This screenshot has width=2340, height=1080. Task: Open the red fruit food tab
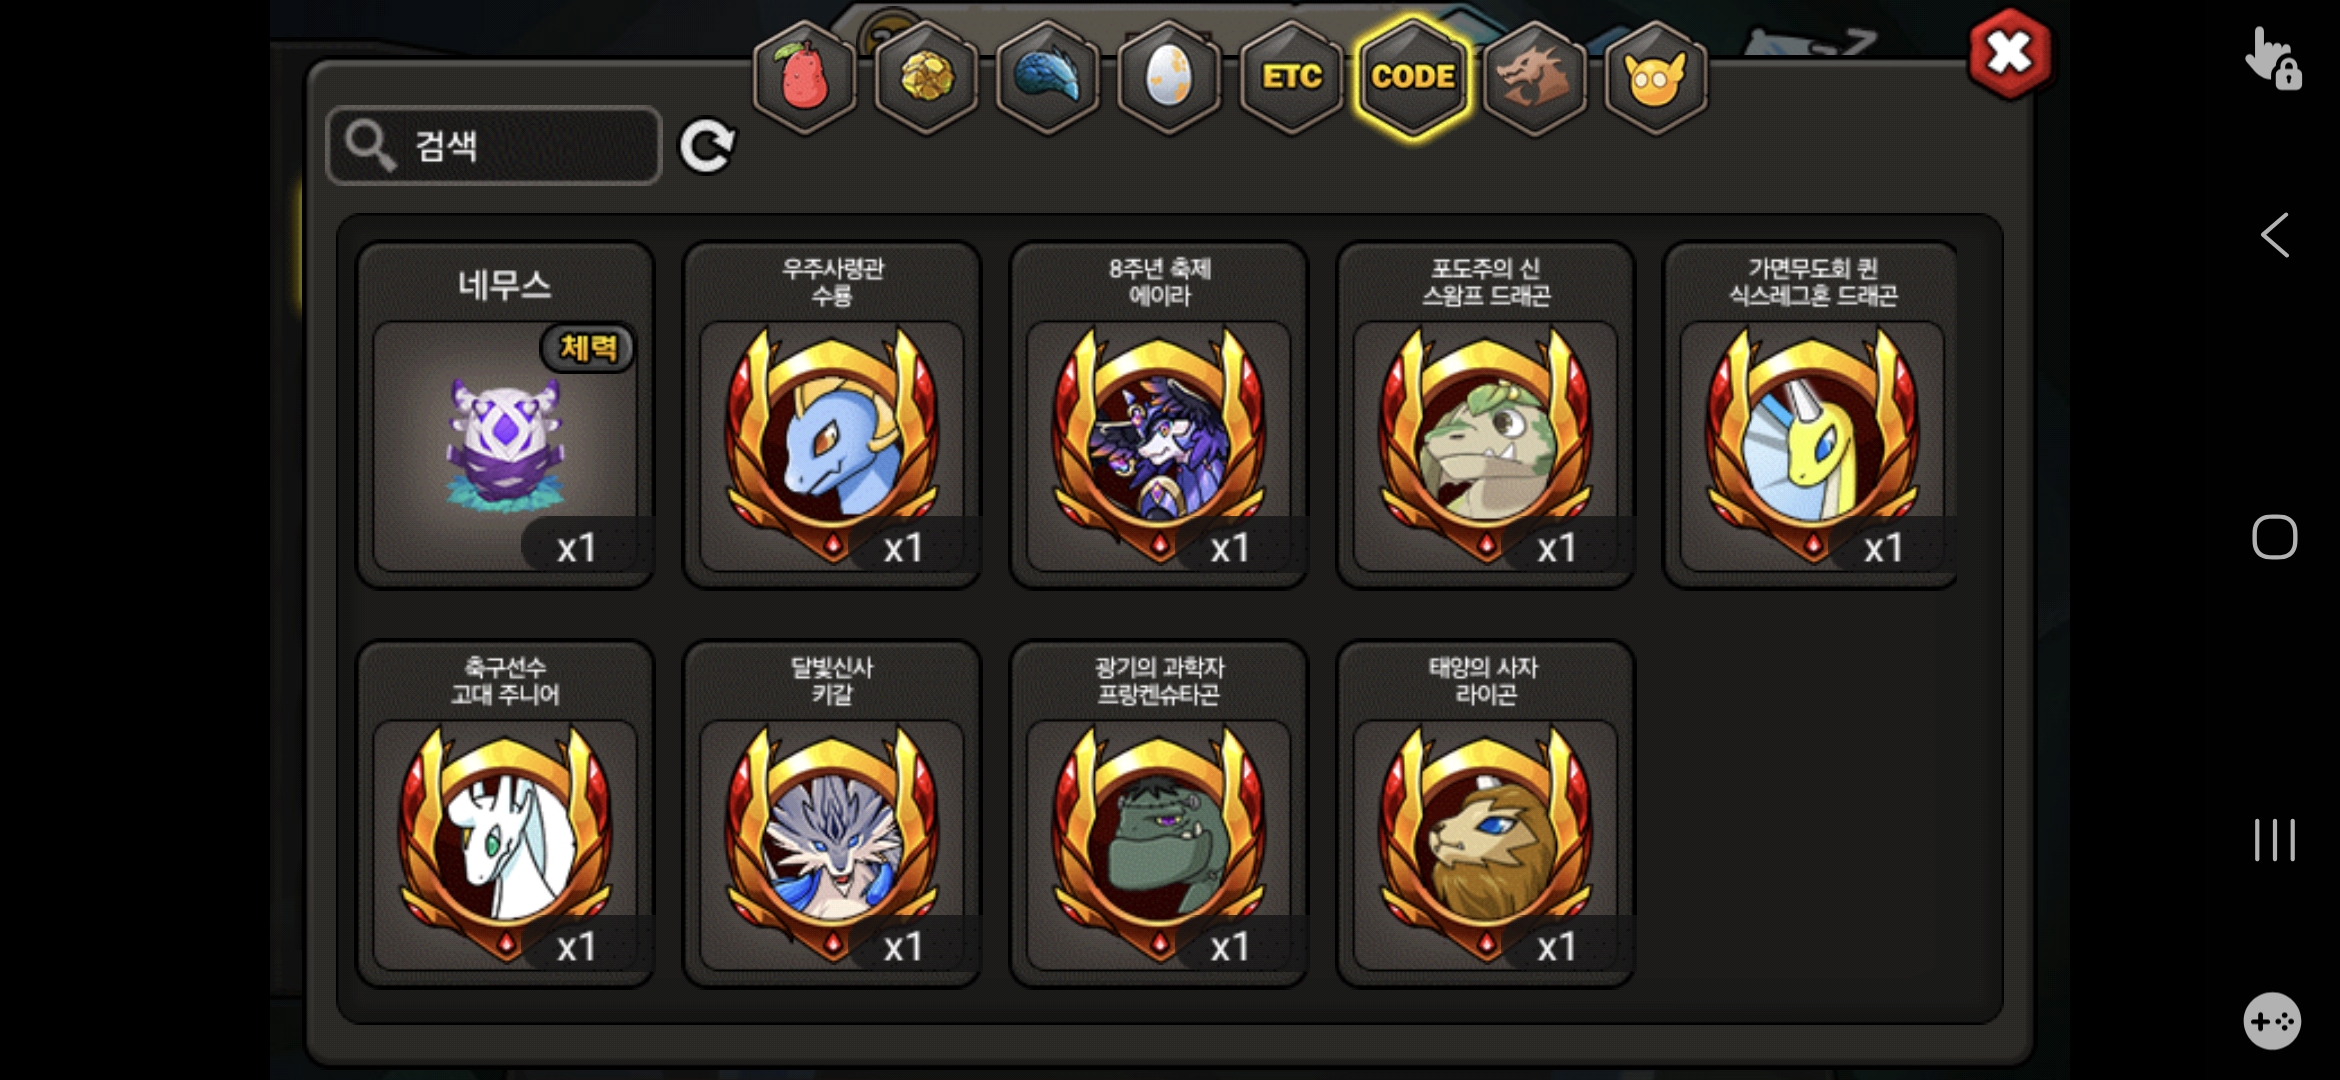coord(804,77)
